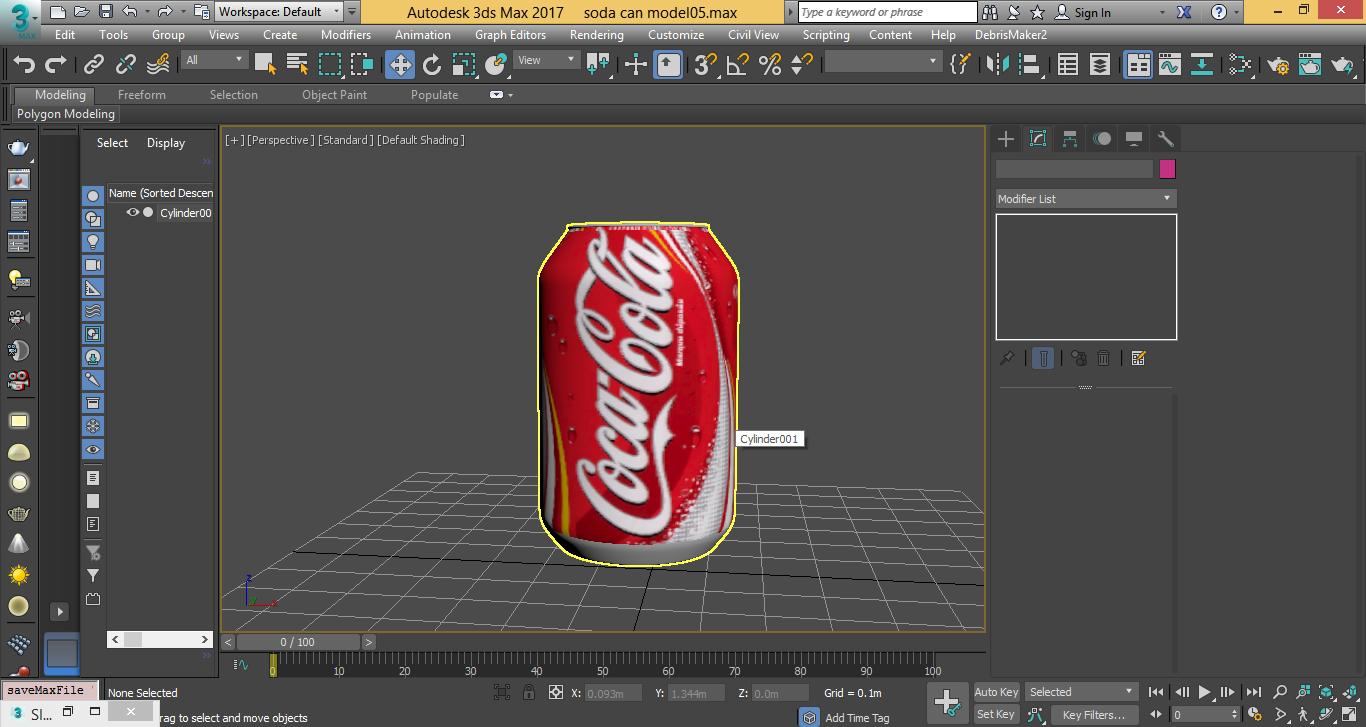The height and width of the screenshot is (727, 1366).
Task: Open the selection filter All dropdown
Action: tap(214, 60)
